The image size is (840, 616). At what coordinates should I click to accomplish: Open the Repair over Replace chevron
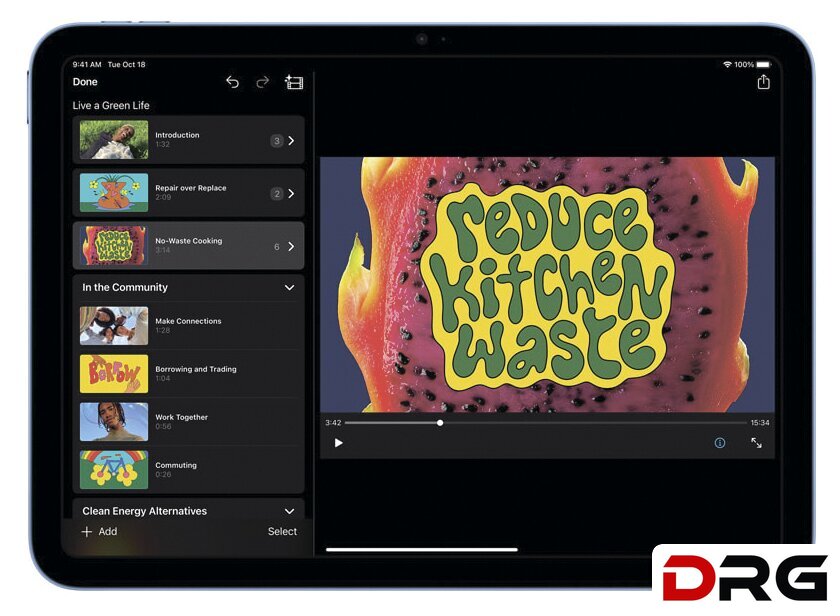pos(291,194)
